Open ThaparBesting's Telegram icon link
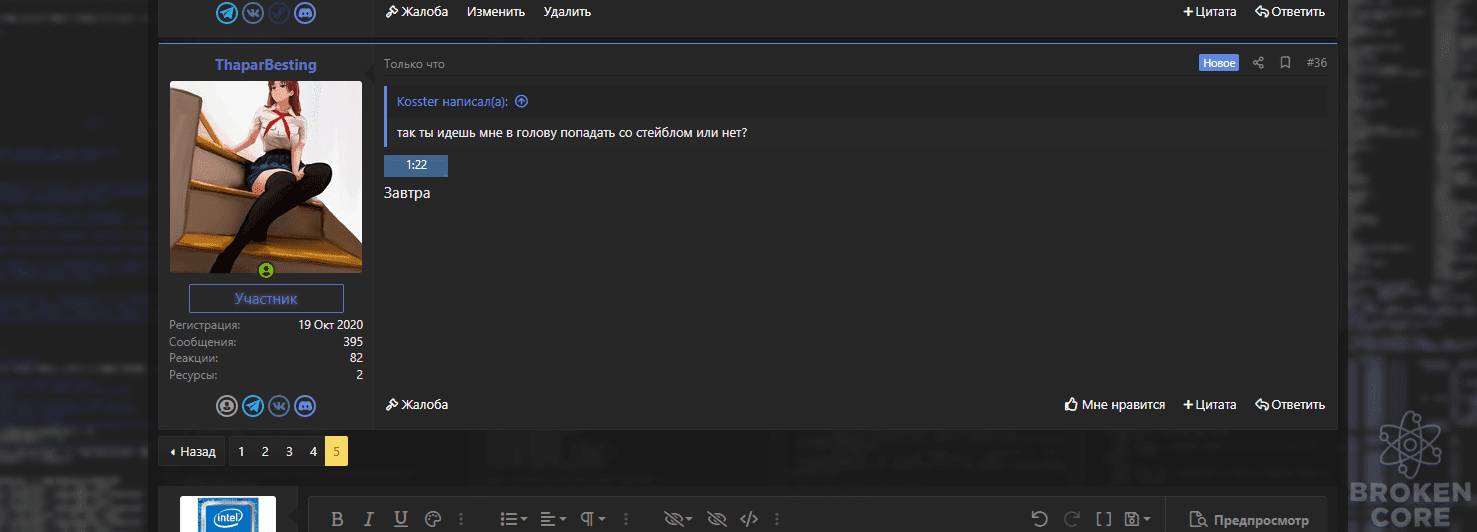The width and height of the screenshot is (1477, 532). click(253, 406)
